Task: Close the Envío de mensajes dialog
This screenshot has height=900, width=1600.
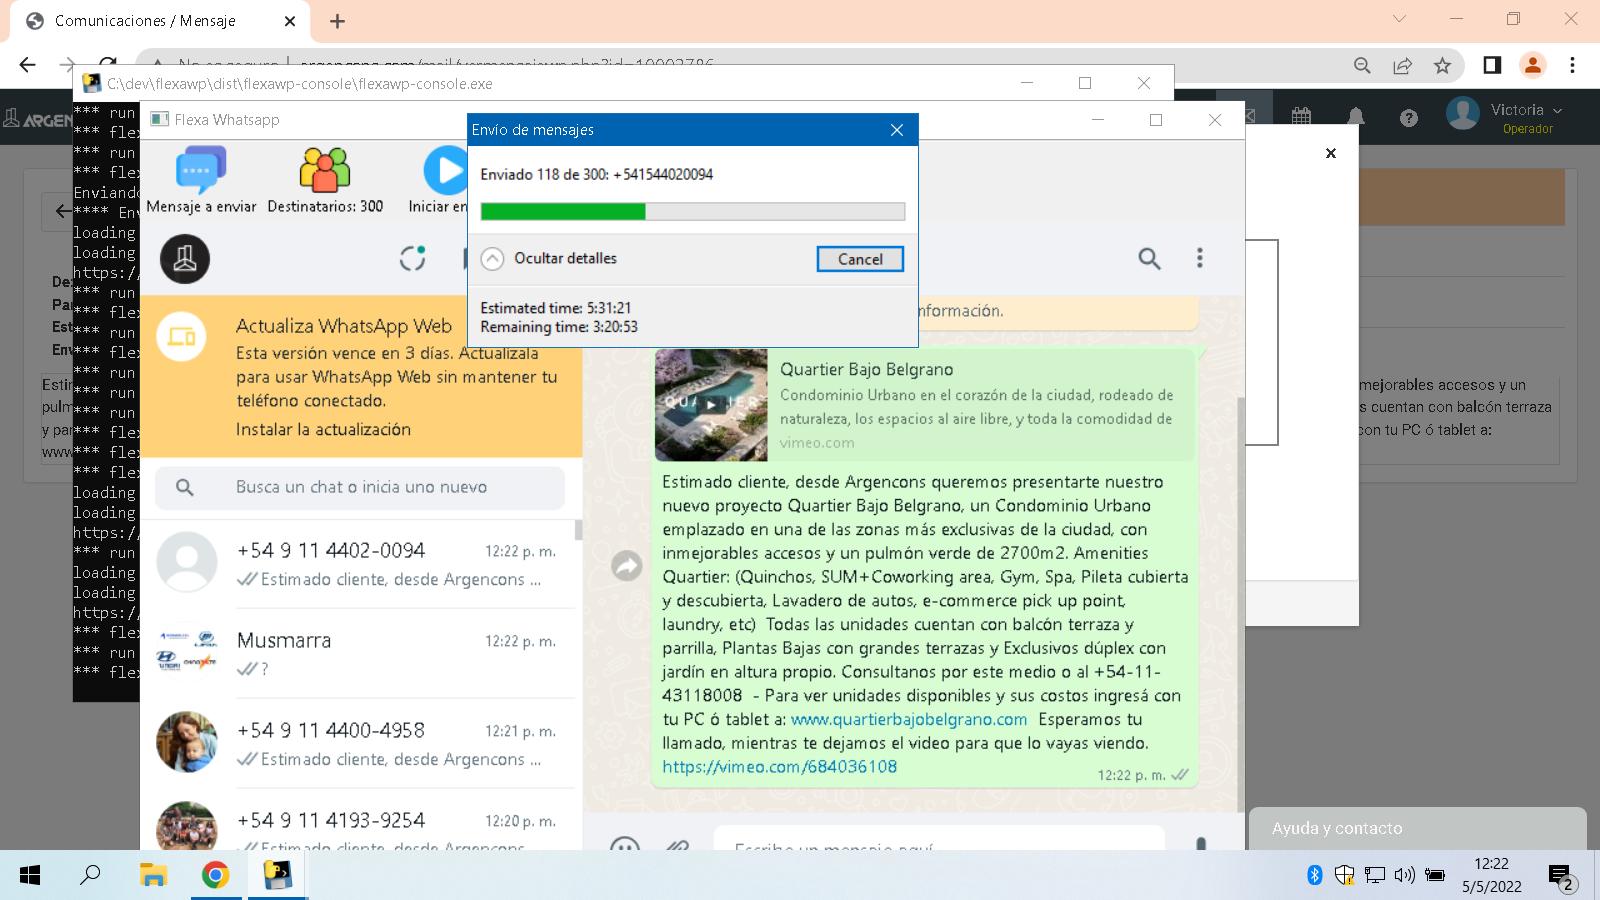Action: click(x=897, y=130)
